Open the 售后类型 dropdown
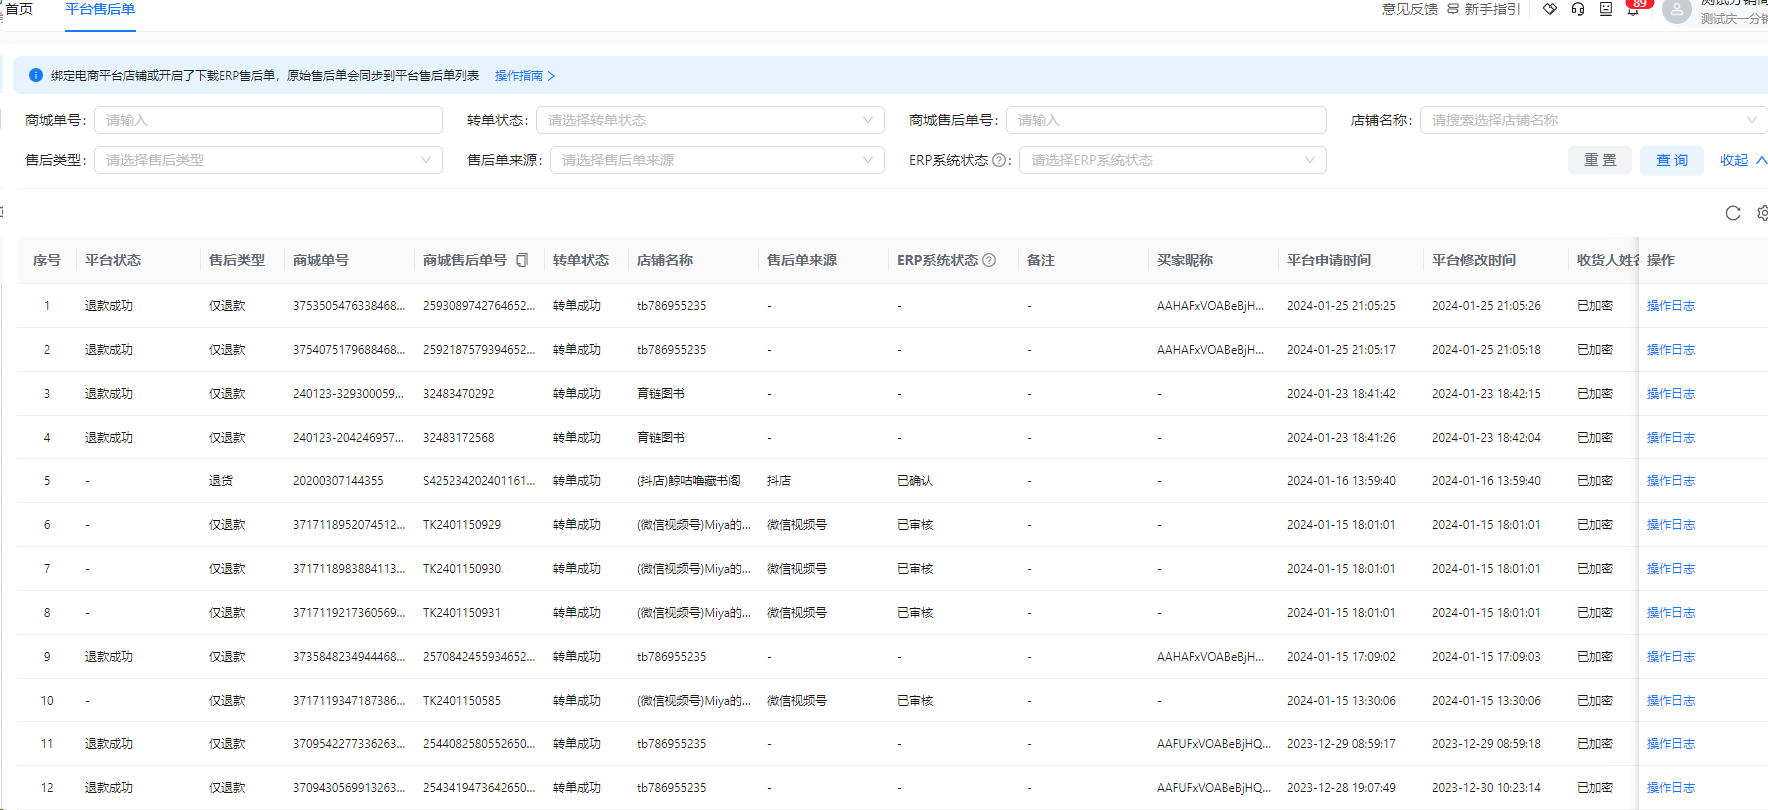The height and width of the screenshot is (810, 1768). pos(268,160)
